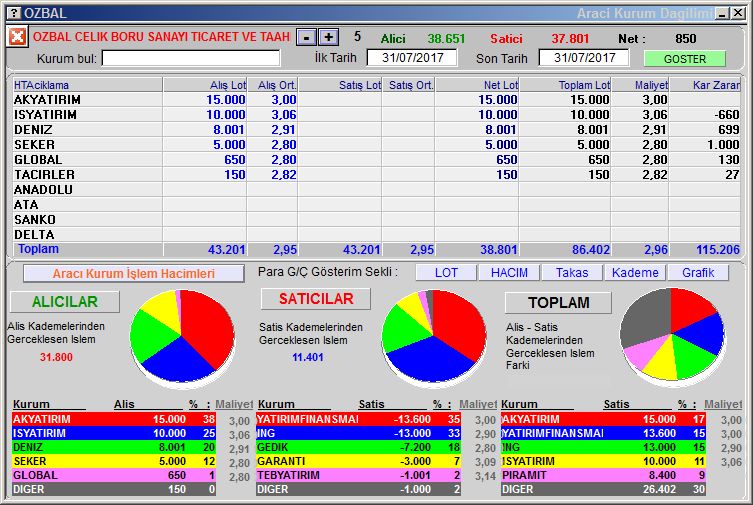Viewport: 753px width, 505px height.
Task: Click pink GLOBAL row in buyers list
Action: click(x=114, y=475)
